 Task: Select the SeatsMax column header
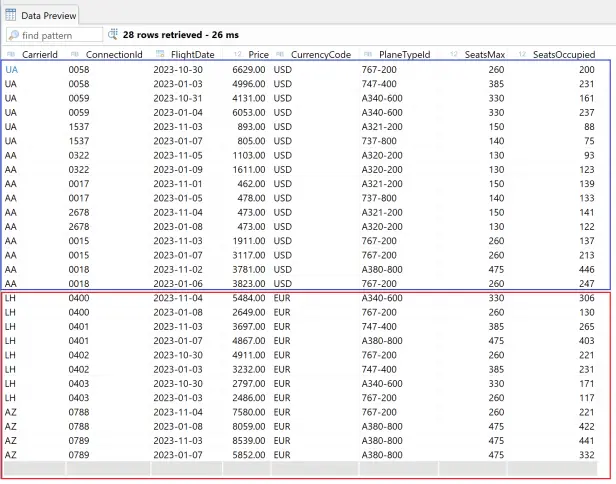pos(485,55)
